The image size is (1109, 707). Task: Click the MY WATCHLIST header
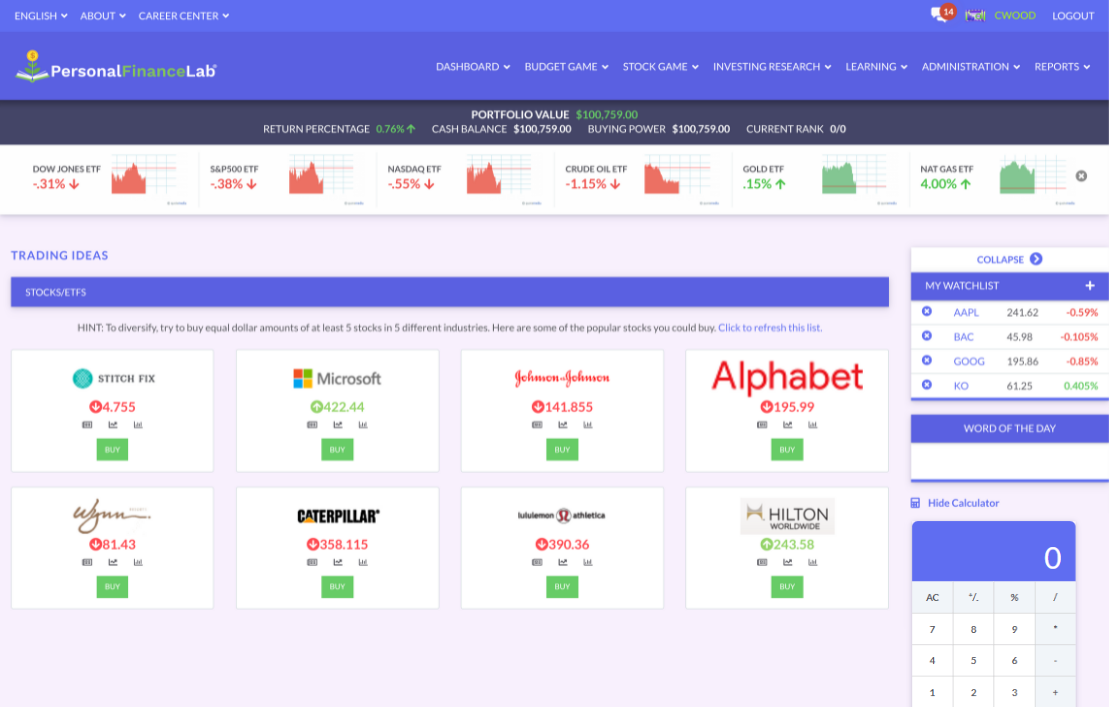click(x=1010, y=286)
